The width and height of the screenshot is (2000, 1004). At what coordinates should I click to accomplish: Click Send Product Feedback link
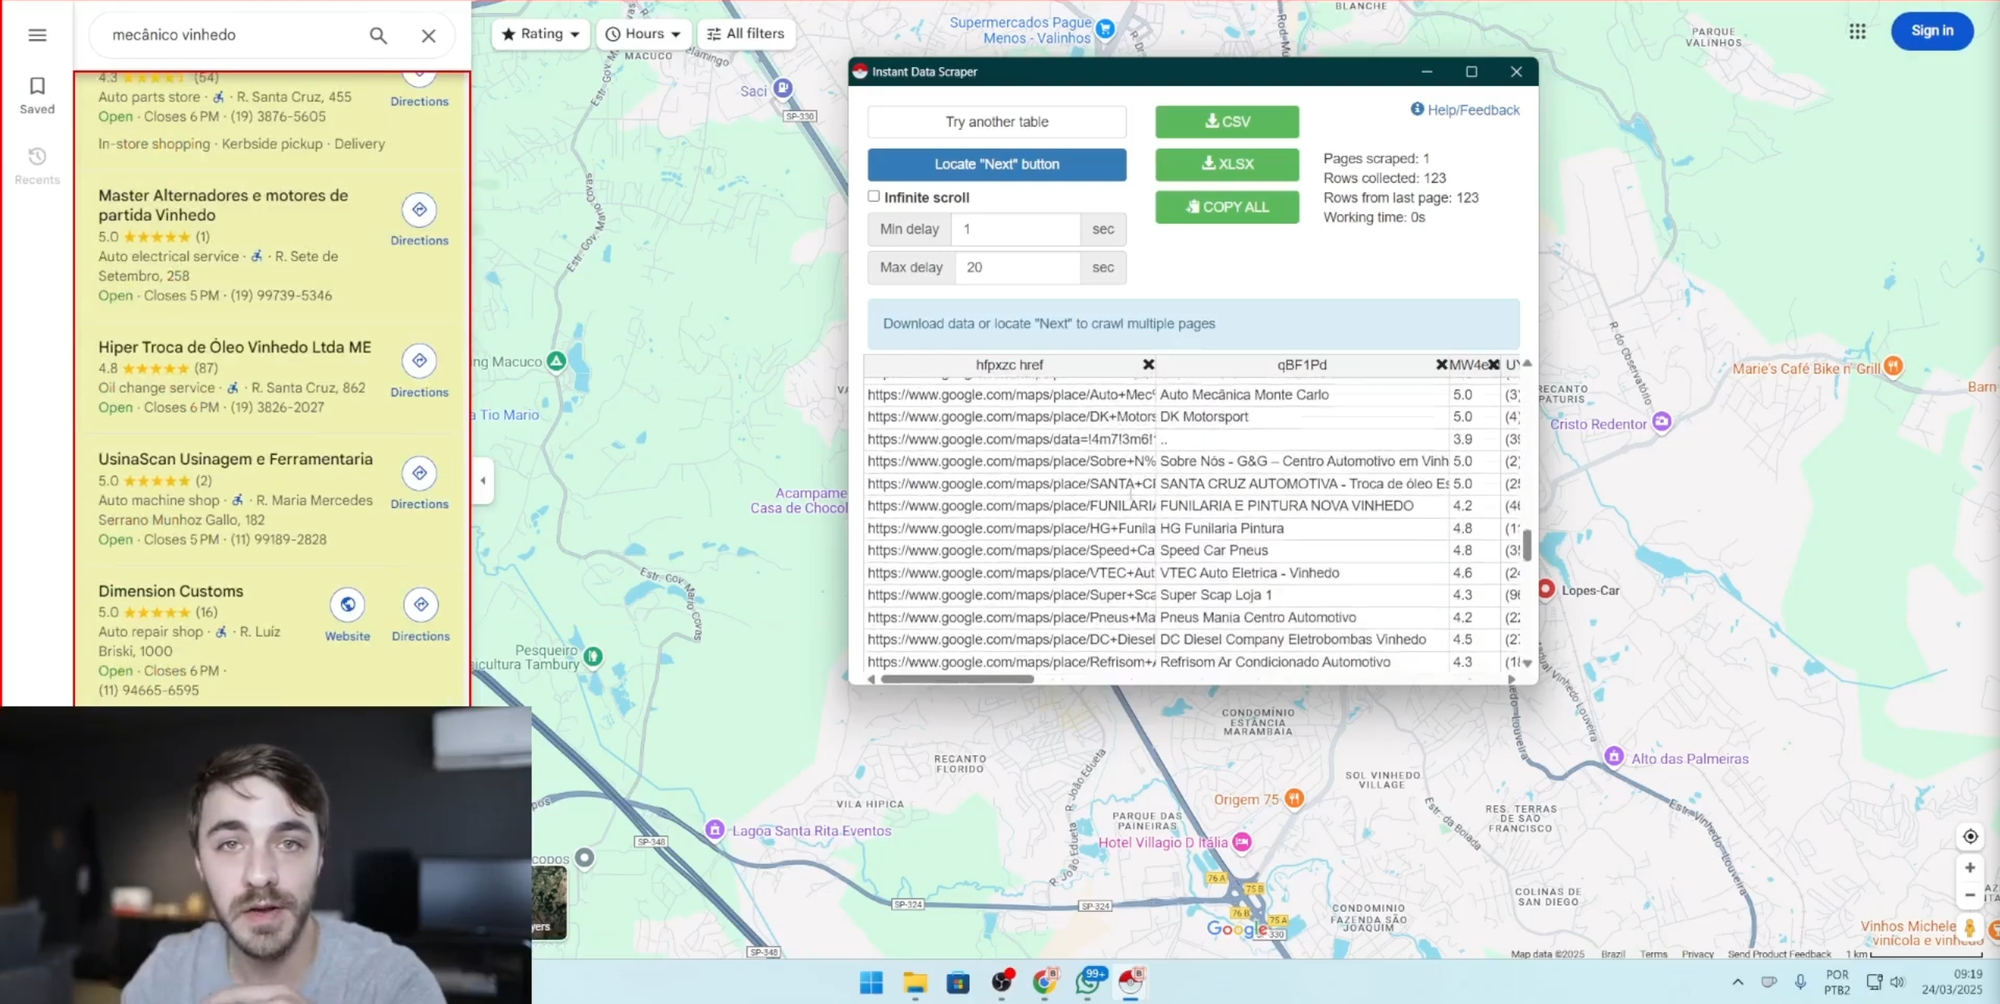point(1779,954)
